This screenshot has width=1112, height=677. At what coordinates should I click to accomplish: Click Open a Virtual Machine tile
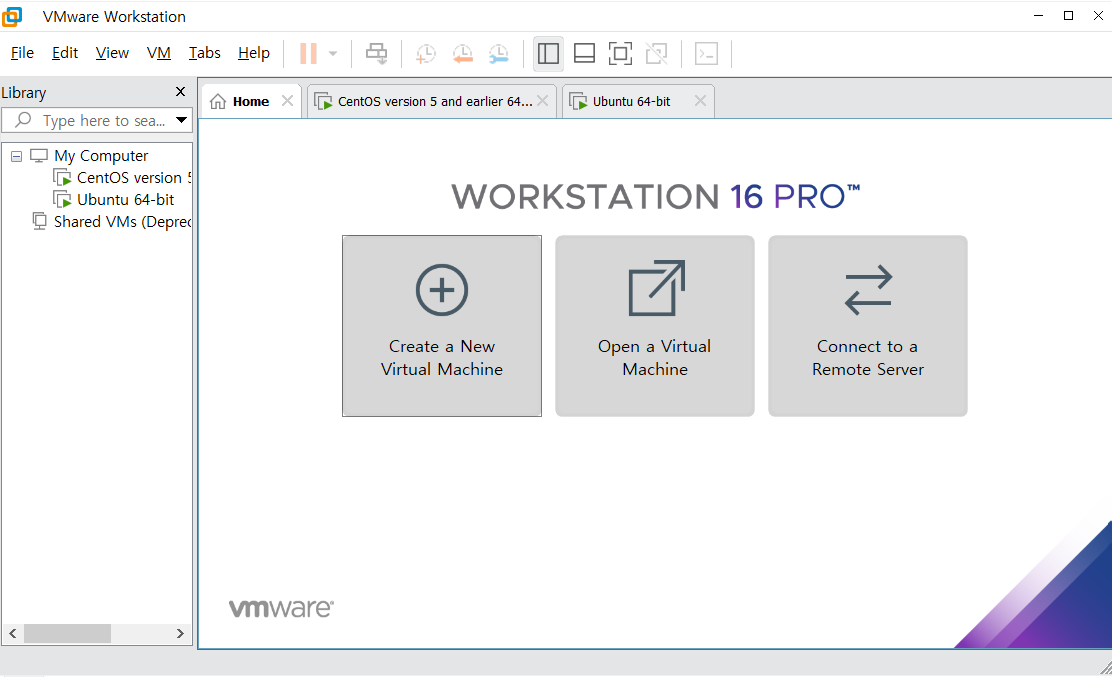[x=655, y=326]
